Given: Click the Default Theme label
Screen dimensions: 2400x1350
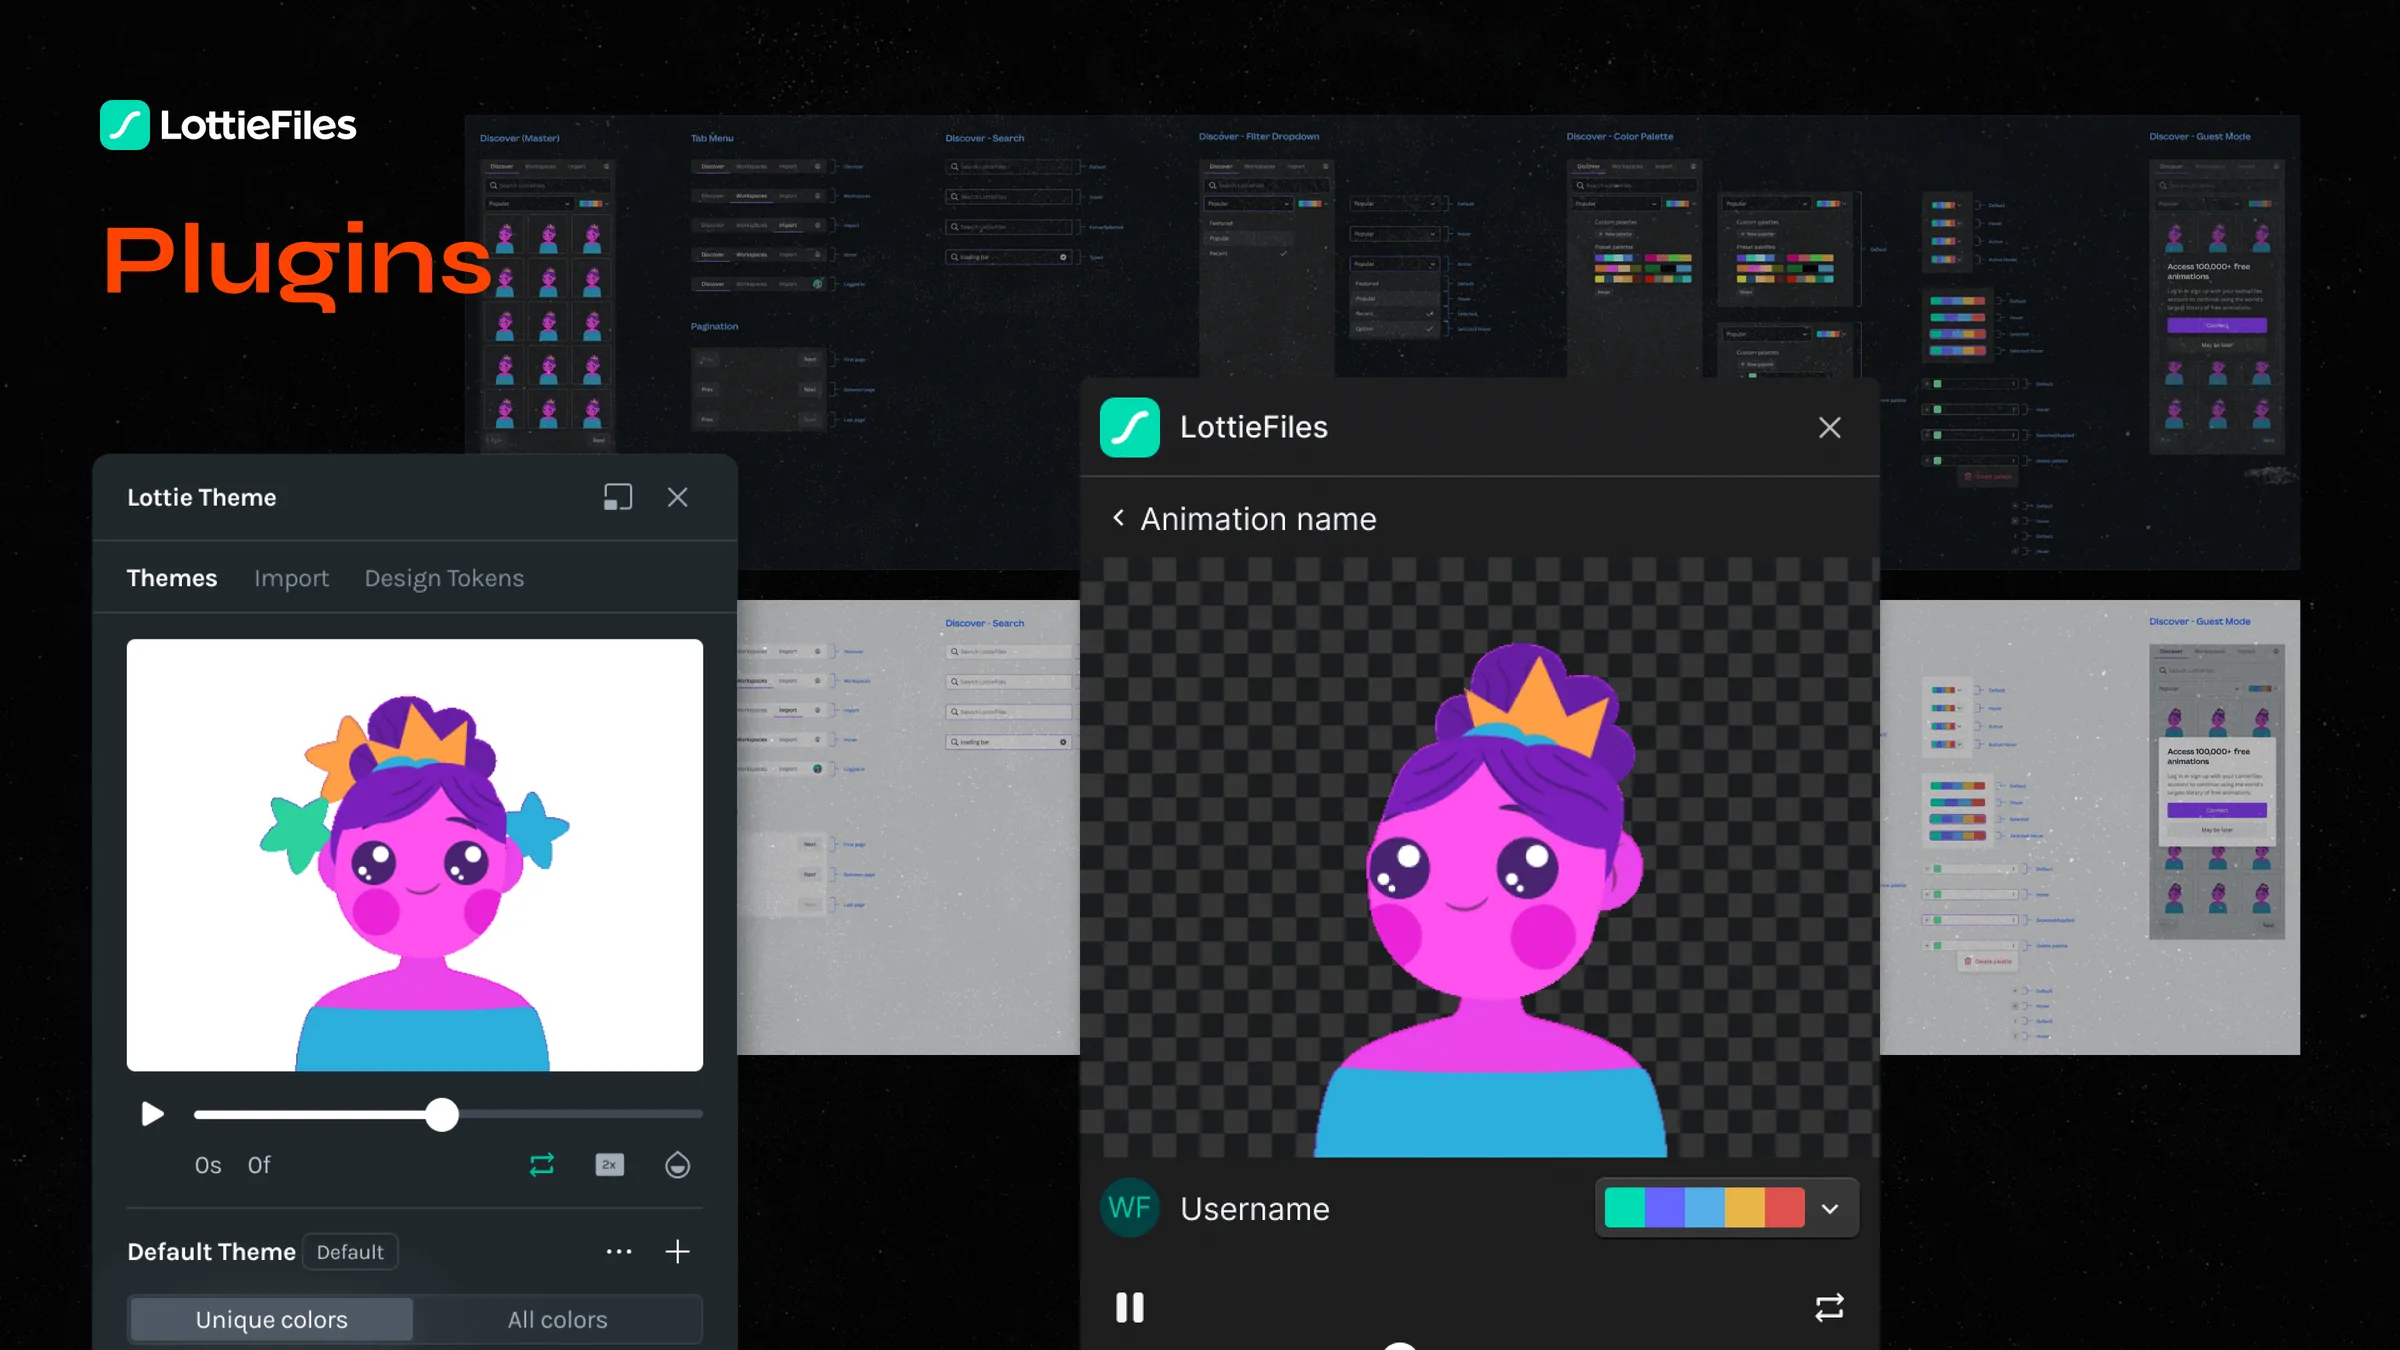Looking at the screenshot, I should 212,1252.
